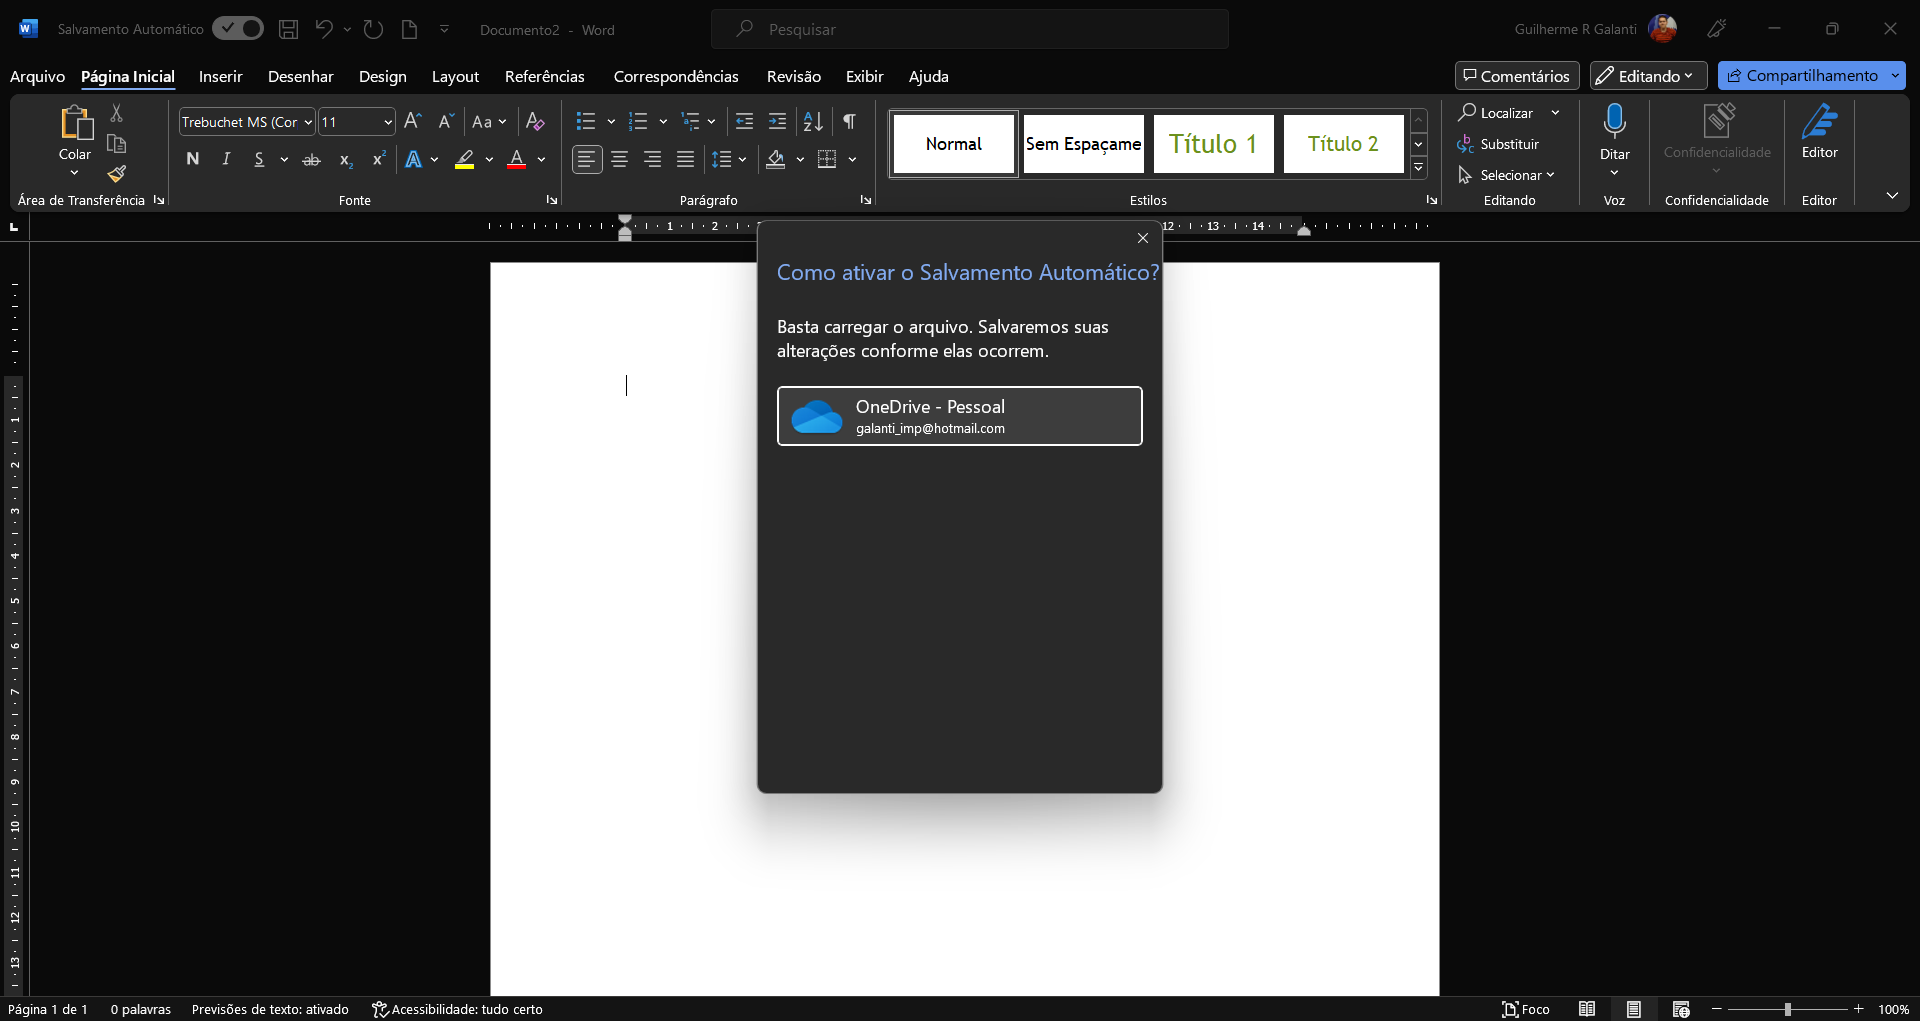The height and width of the screenshot is (1021, 1920).
Task: Click the Cut scissors icon
Action: [x=117, y=113]
